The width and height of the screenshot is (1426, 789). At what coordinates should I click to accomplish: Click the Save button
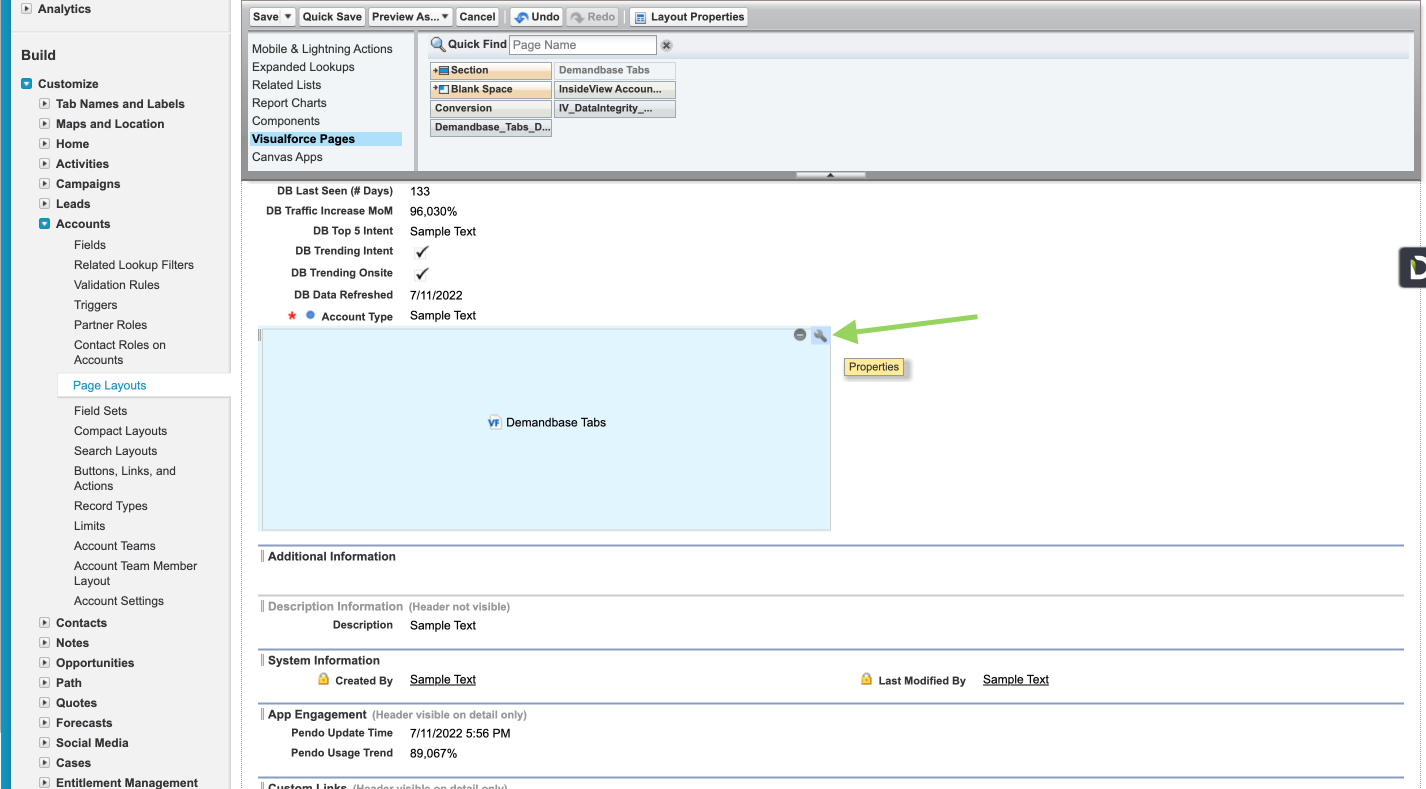(266, 17)
